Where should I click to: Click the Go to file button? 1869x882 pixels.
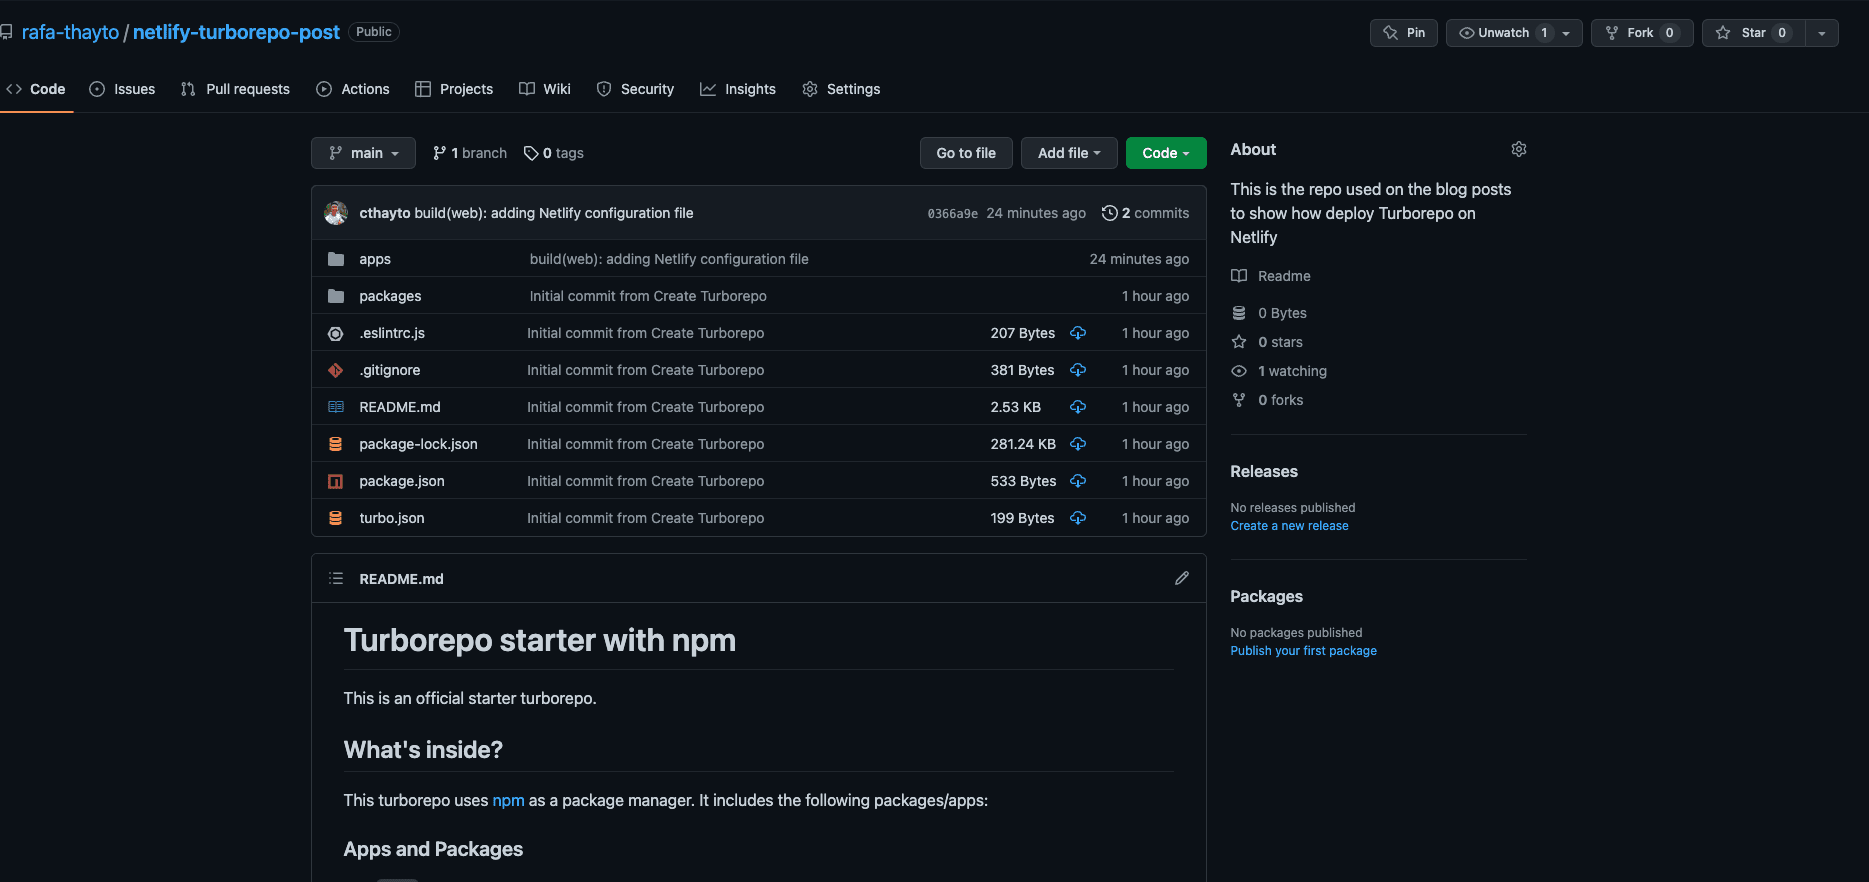point(966,153)
